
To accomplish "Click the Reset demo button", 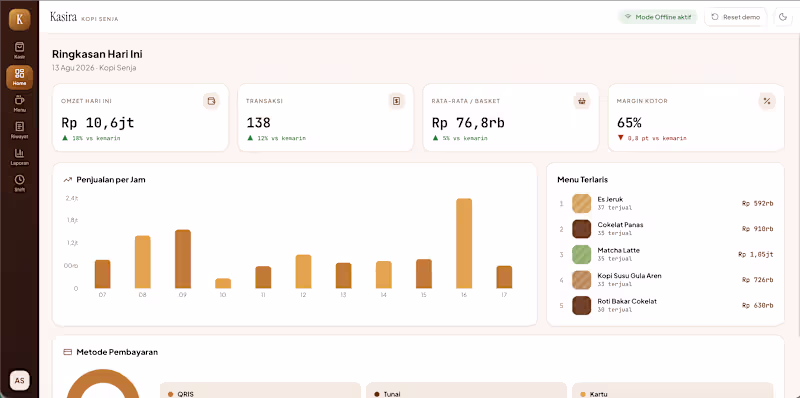I will (736, 17).
